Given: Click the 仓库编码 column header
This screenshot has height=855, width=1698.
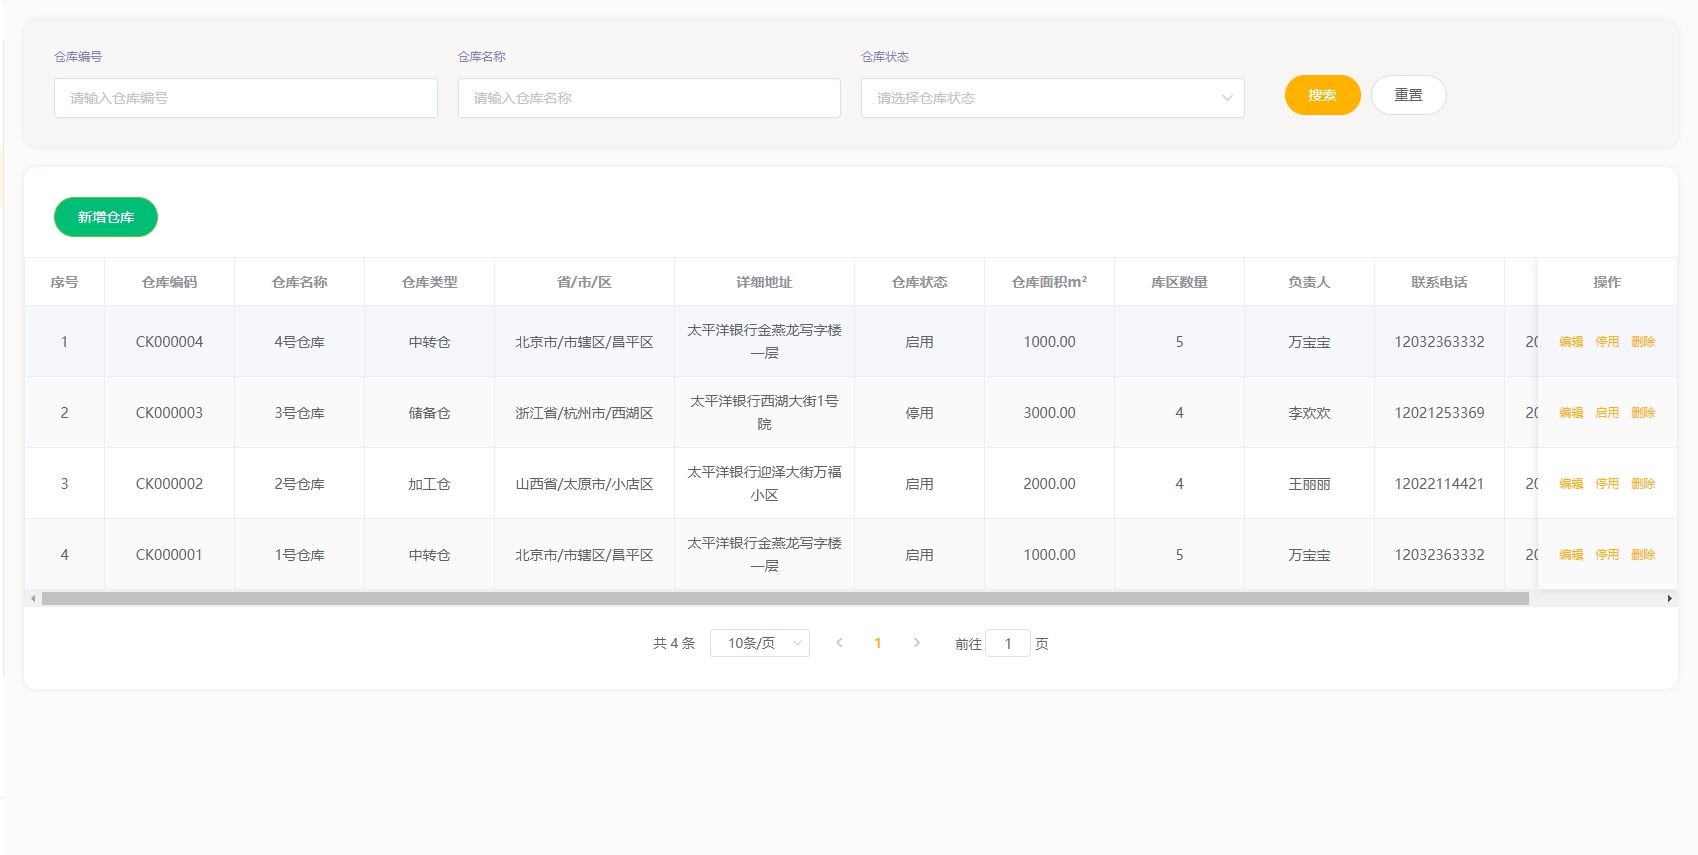Looking at the screenshot, I should click(x=169, y=282).
